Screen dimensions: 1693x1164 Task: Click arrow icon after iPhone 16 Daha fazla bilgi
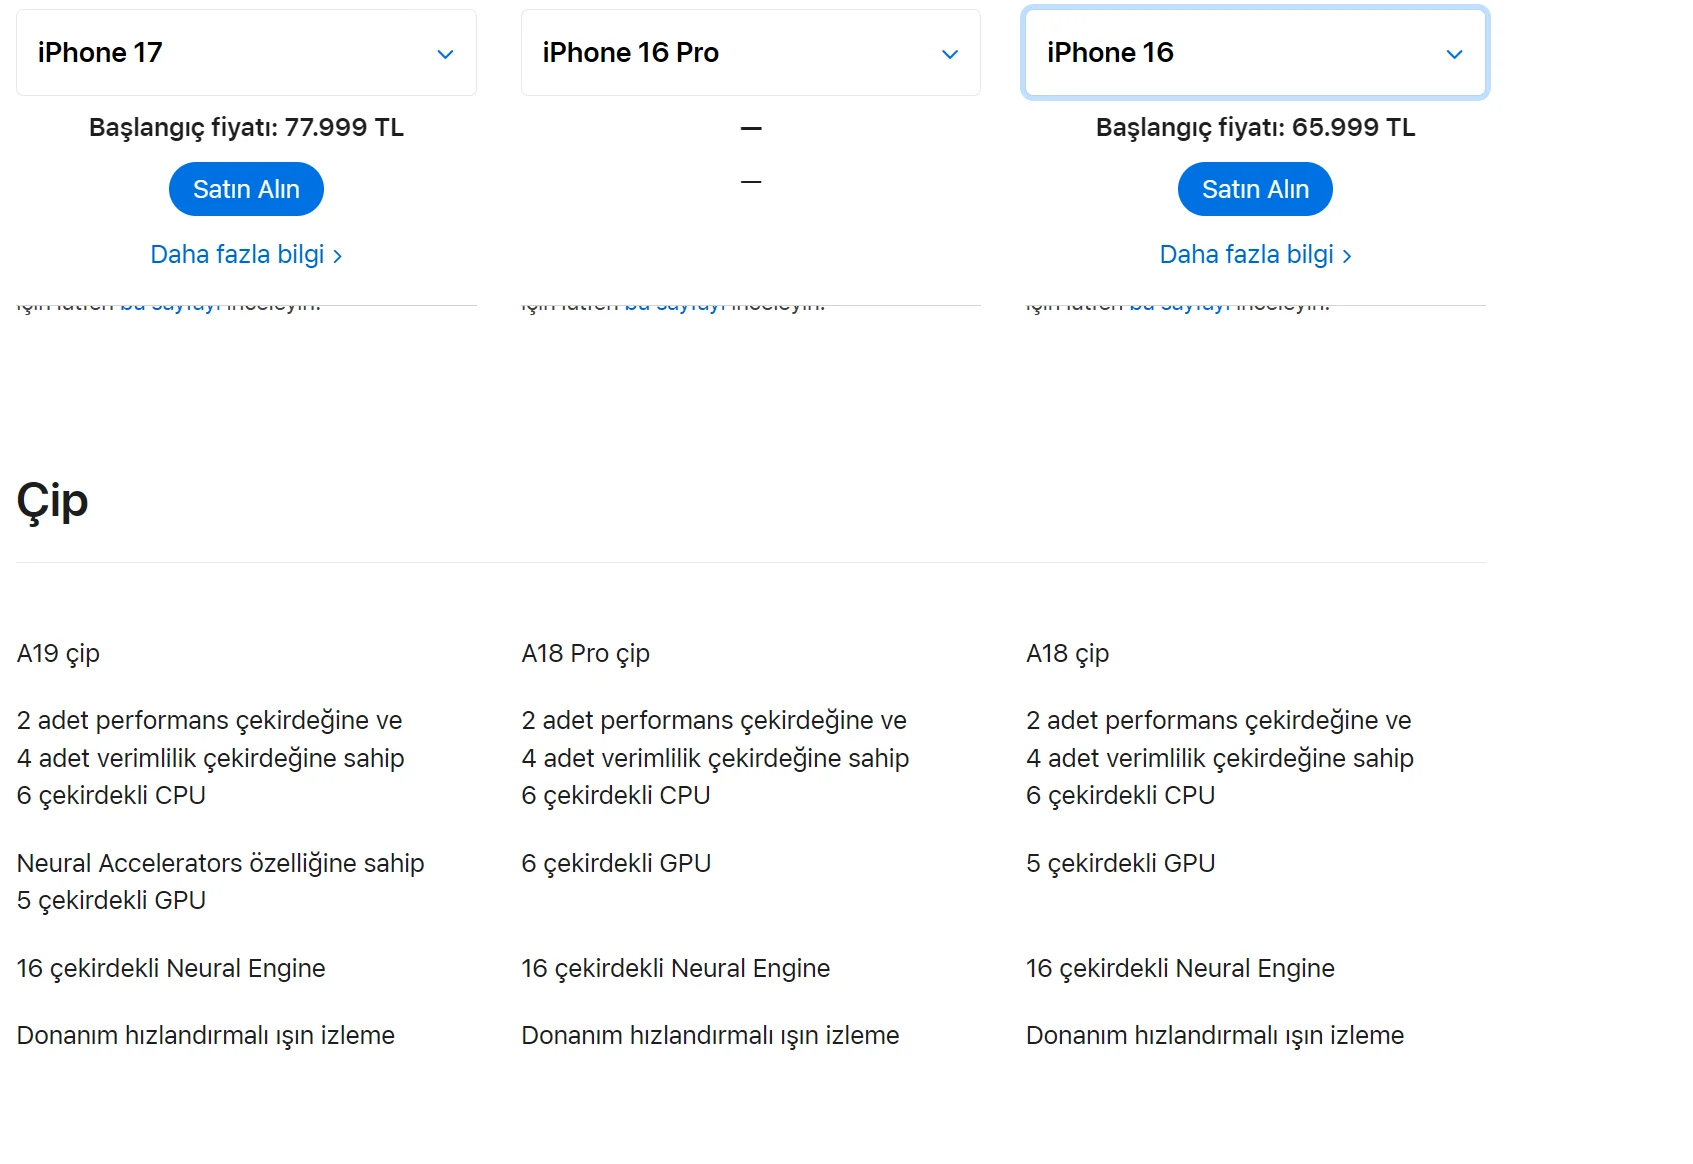[x=1347, y=257]
